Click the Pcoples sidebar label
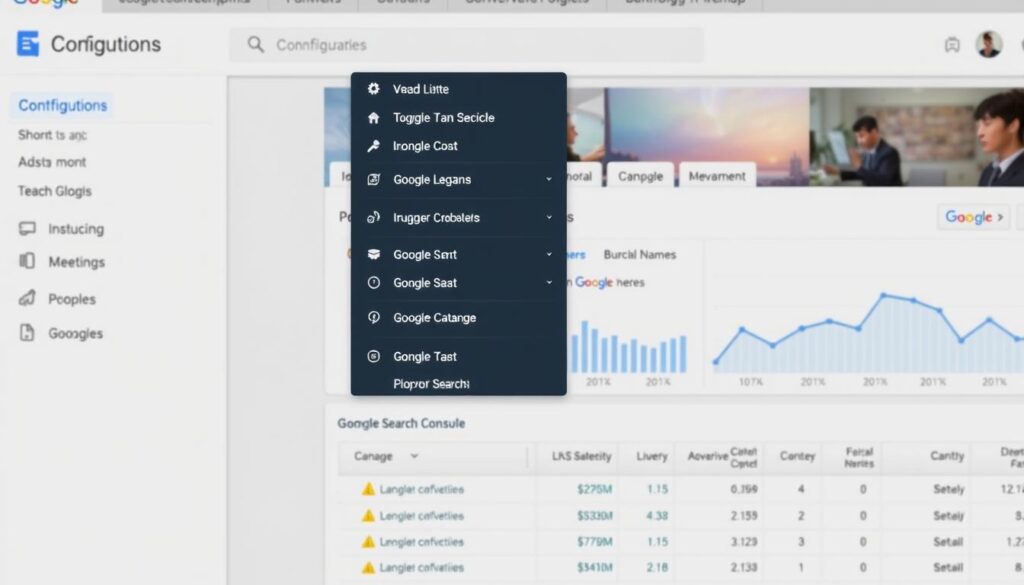This screenshot has width=1024, height=585. 72,299
